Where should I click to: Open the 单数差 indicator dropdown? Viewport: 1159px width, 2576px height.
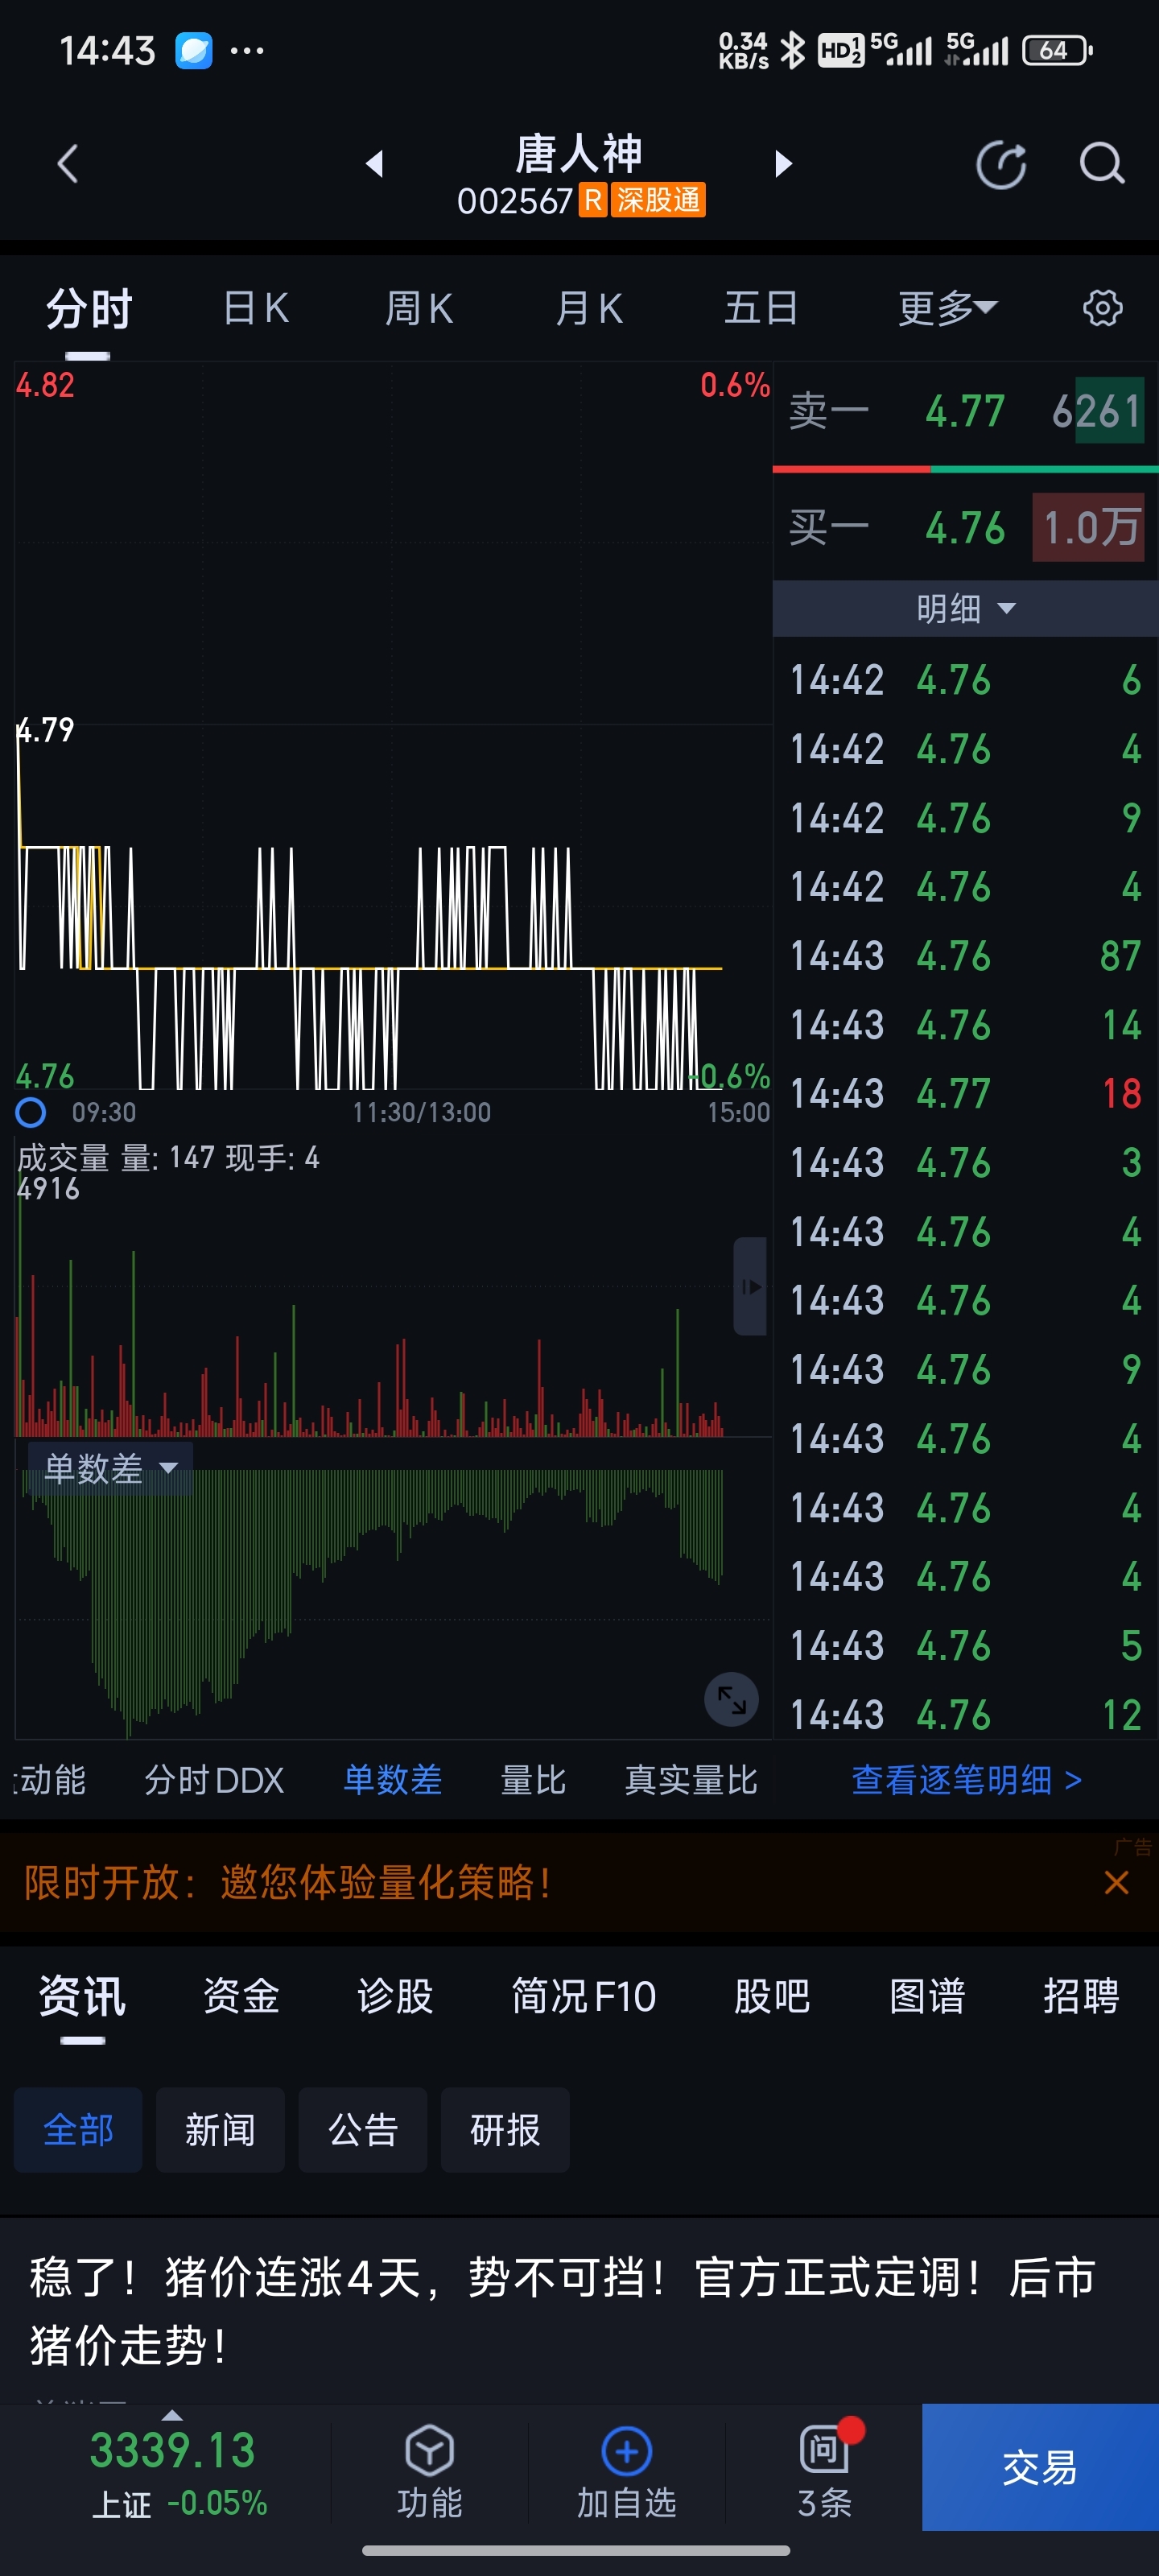coord(110,1468)
